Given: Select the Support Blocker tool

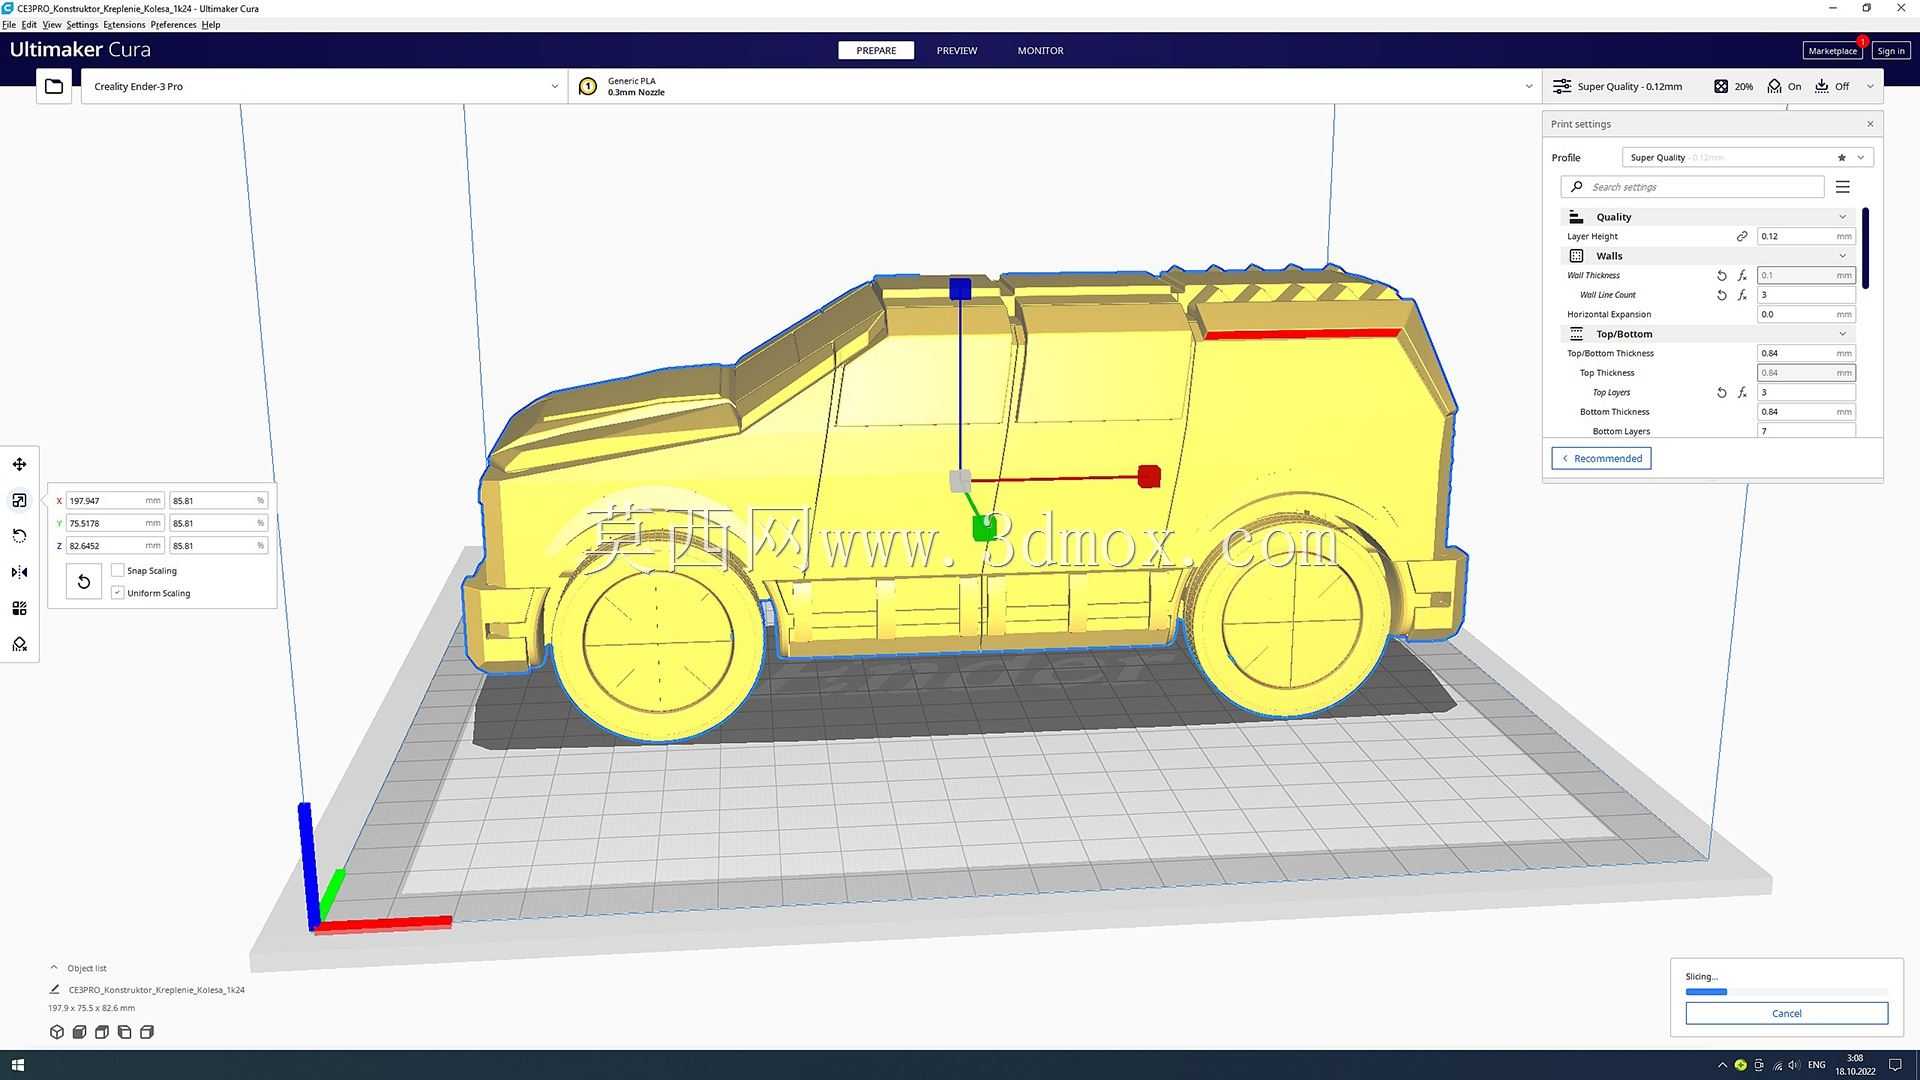Looking at the screenshot, I should click(19, 644).
